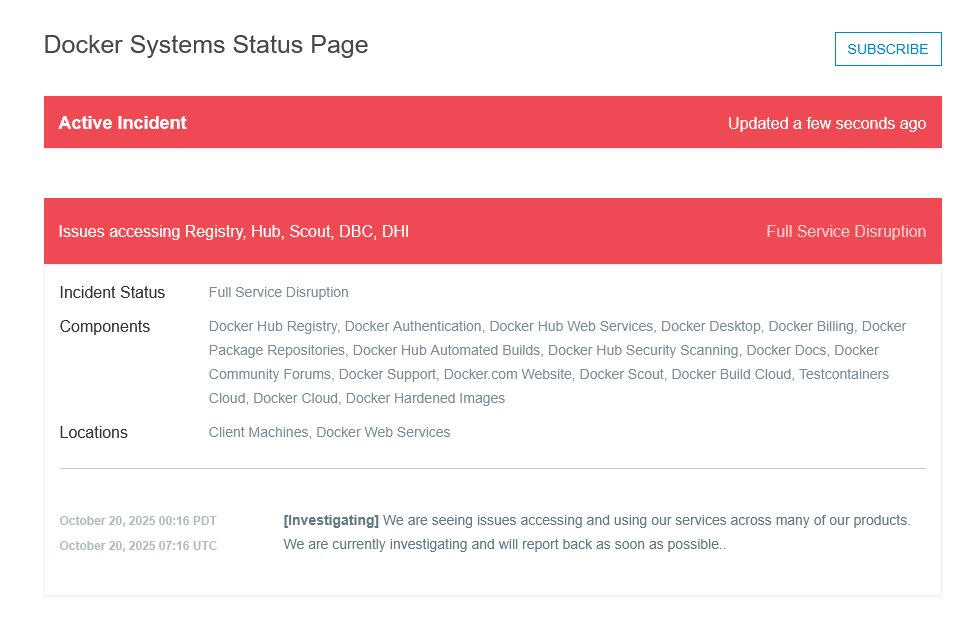Screen dimensions: 966x636
Task: Select the Docker Support component link
Action: click(386, 374)
